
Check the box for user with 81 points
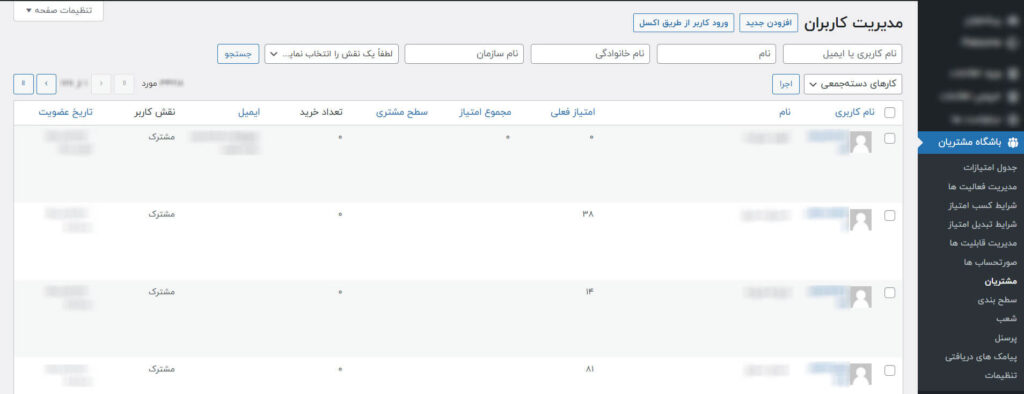(x=889, y=370)
